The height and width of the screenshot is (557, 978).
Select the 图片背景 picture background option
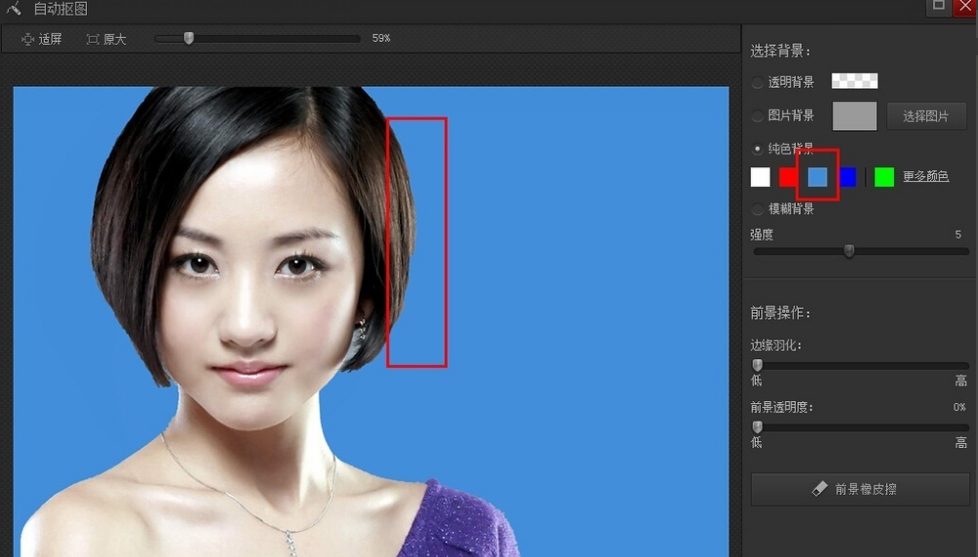[x=758, y=116]
